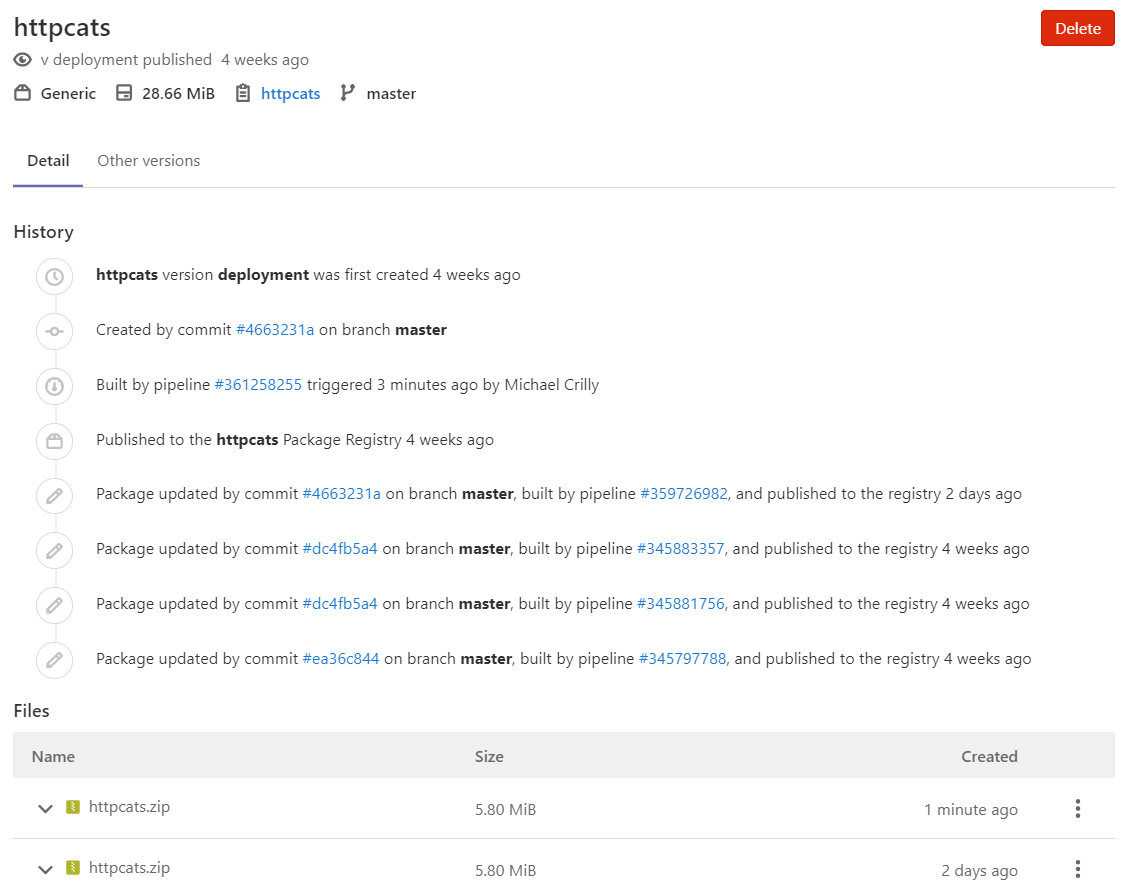The image size is (1130, 895).
Task: Open the kebab menu for newest httpcats.zip
Action: pyautogui.click(x=1077, y=809)
